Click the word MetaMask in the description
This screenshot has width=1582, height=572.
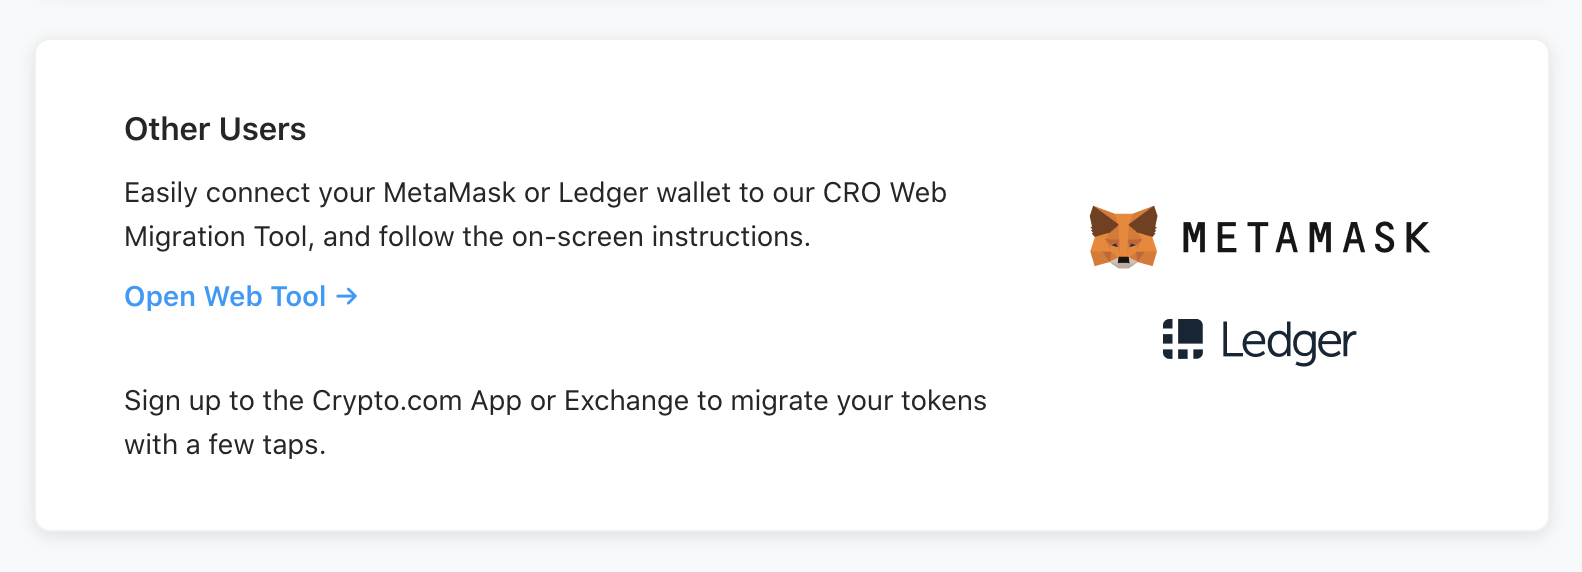pos(449,192)
